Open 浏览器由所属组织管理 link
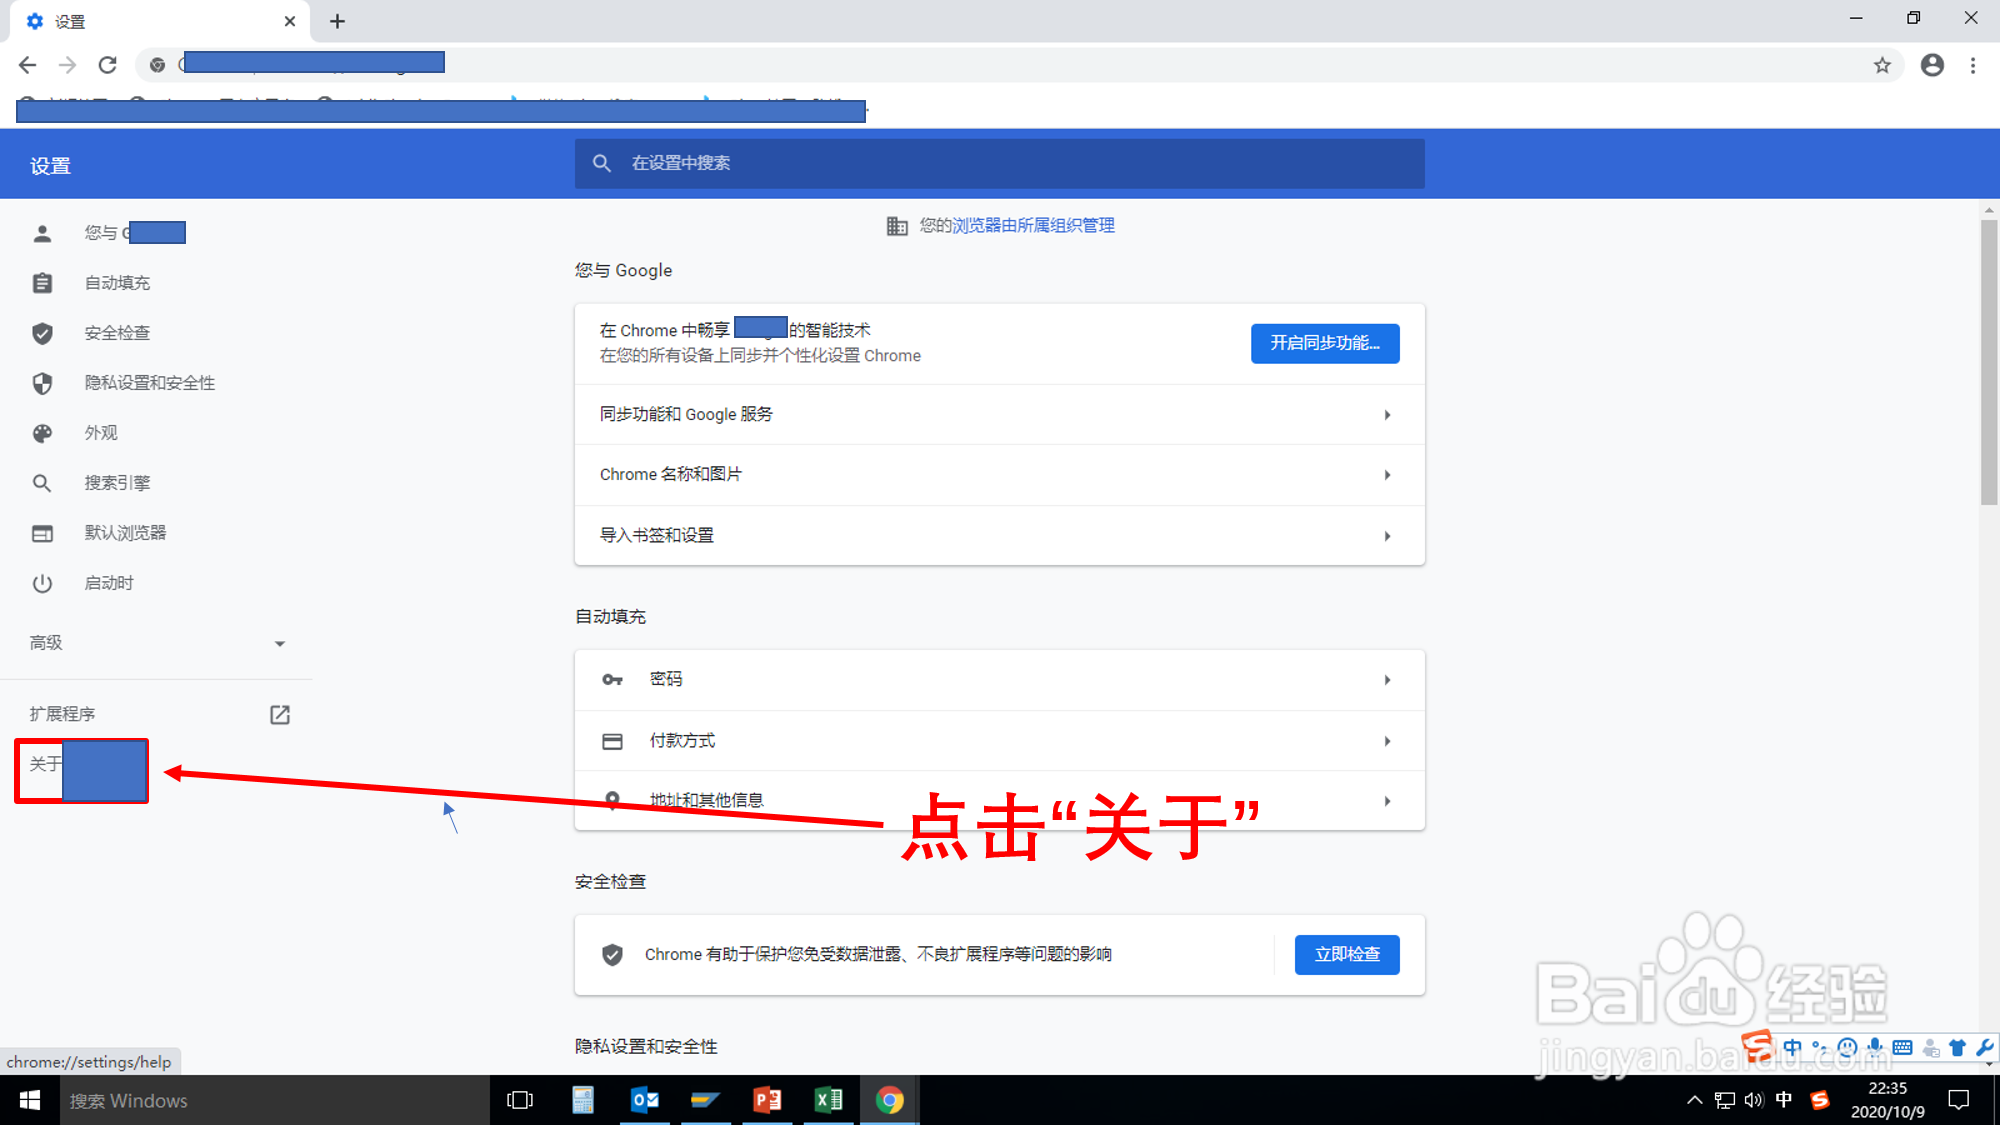This screenshot has height=1125, width=2000. [x=1032, y=226]
